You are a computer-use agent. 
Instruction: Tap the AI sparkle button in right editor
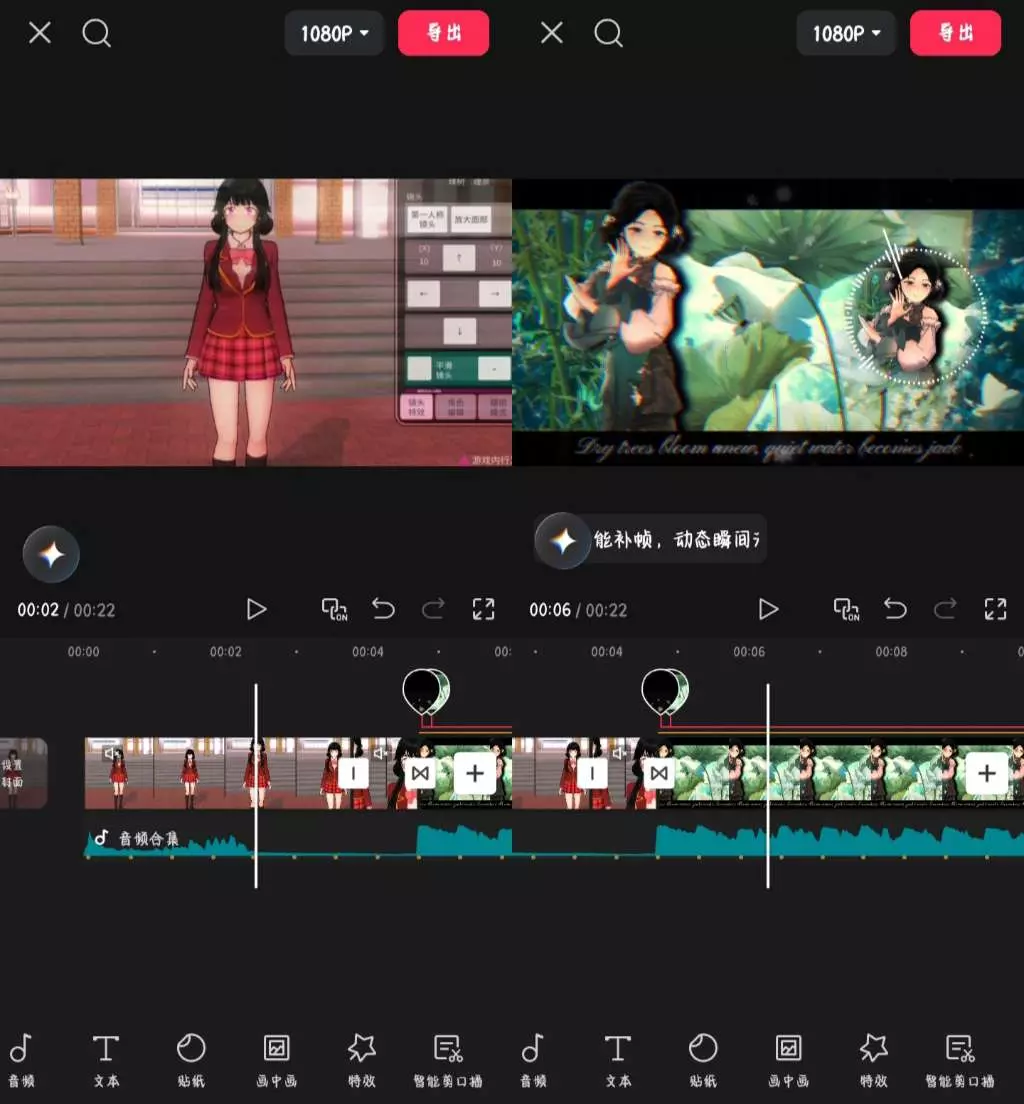(563, 541)
